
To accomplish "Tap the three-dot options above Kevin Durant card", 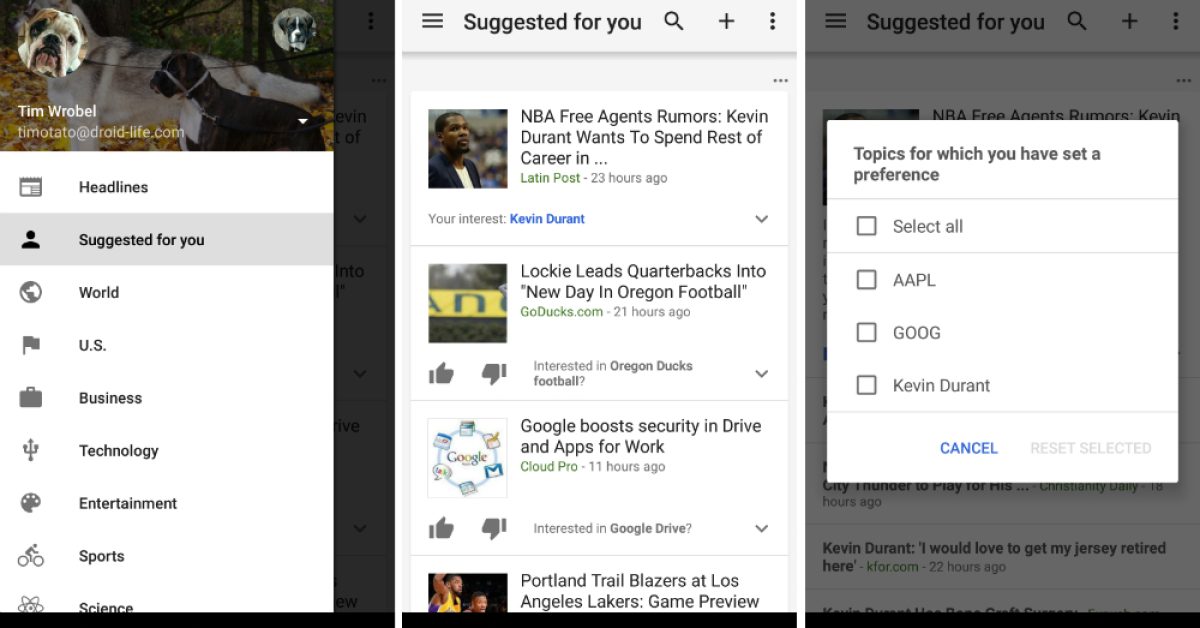I will (780, 81).
